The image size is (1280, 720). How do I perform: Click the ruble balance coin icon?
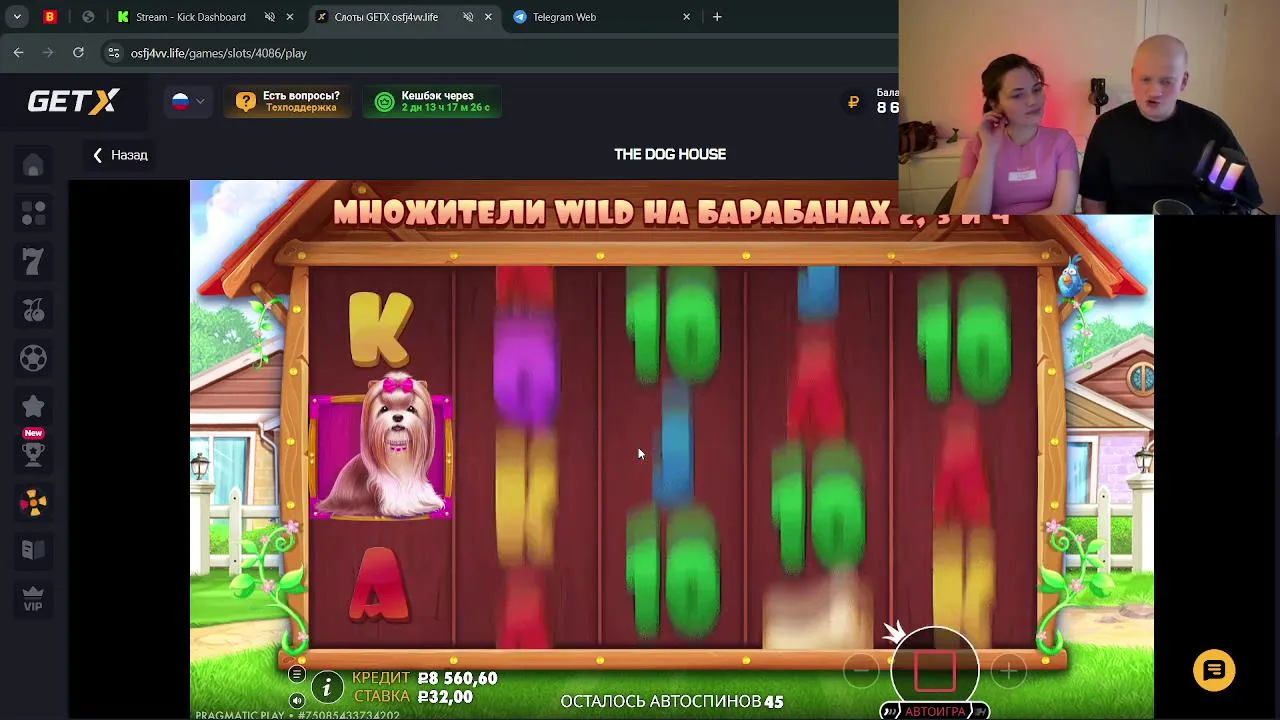[854, 102]
